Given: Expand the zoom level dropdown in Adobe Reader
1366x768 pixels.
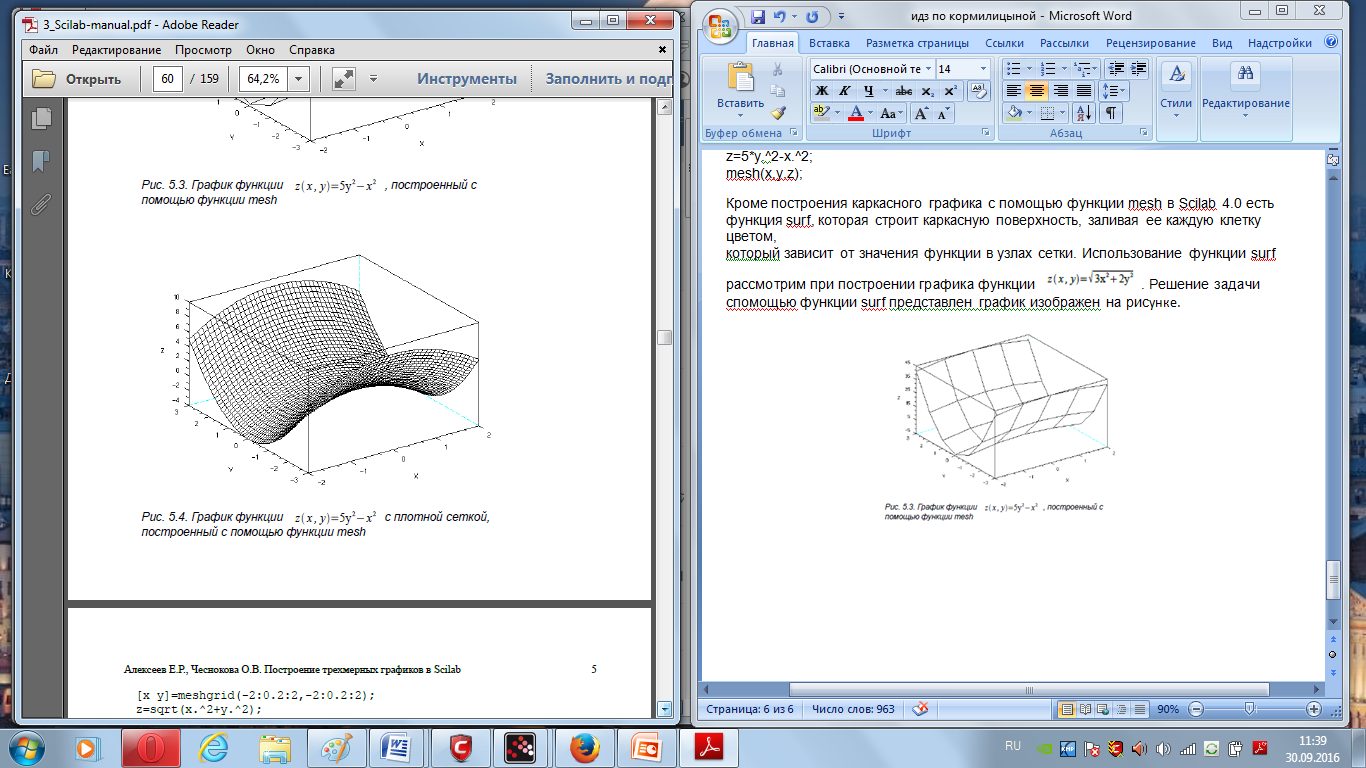Looking at the screenshot, I should [298, 79].
